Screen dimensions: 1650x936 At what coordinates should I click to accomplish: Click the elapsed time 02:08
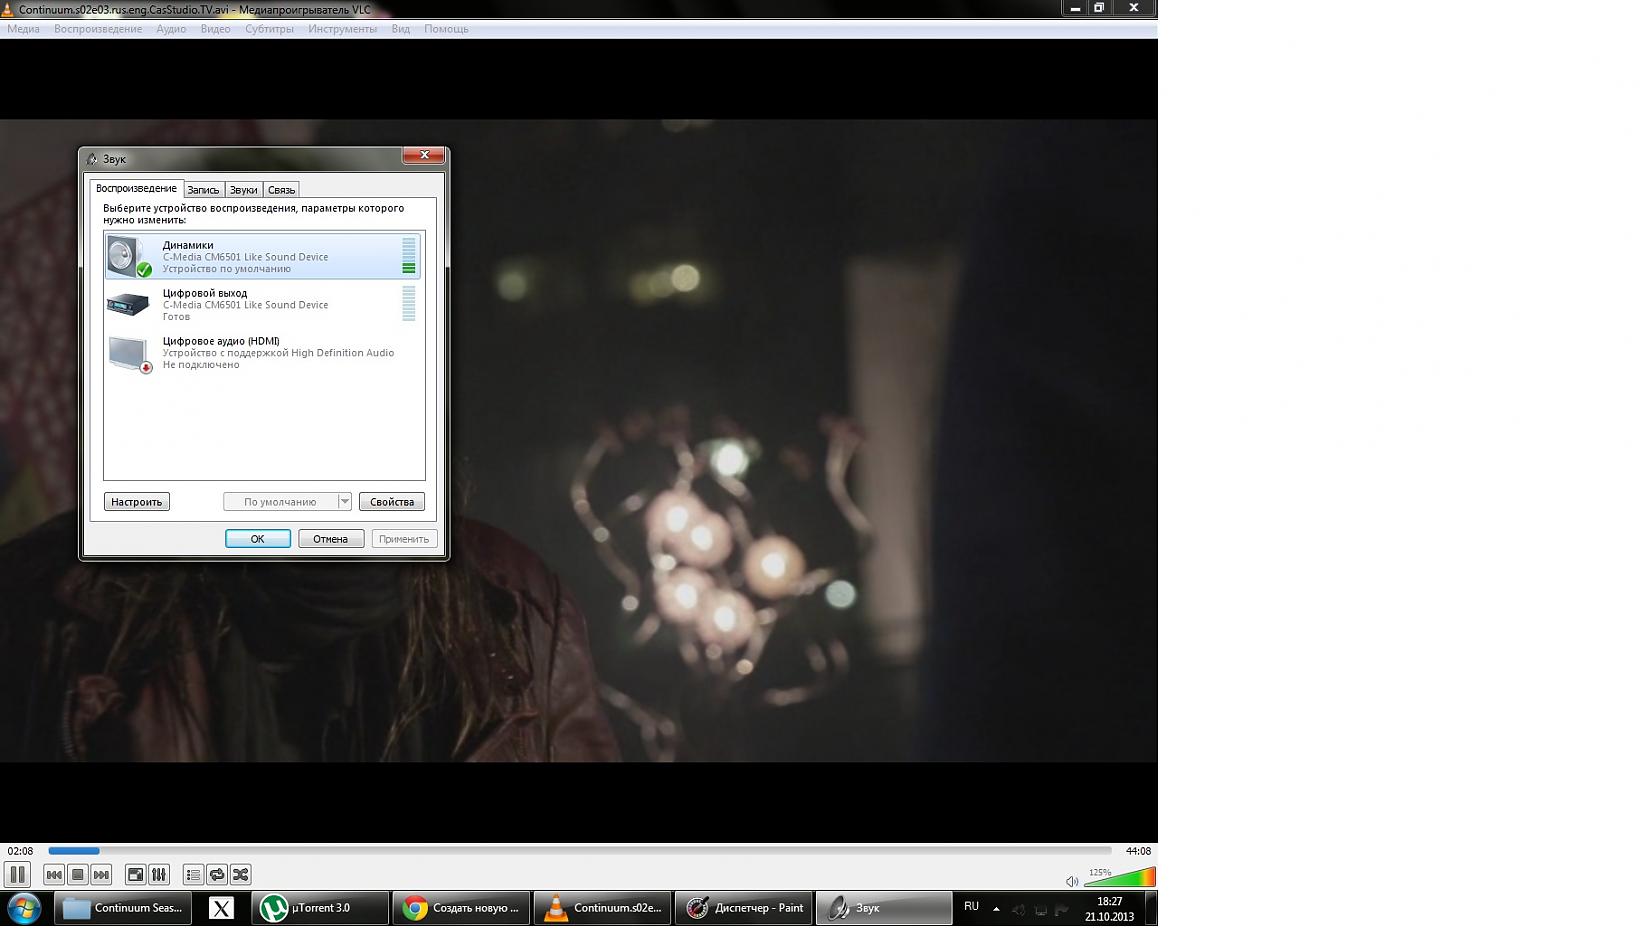[x=20, y=851]
